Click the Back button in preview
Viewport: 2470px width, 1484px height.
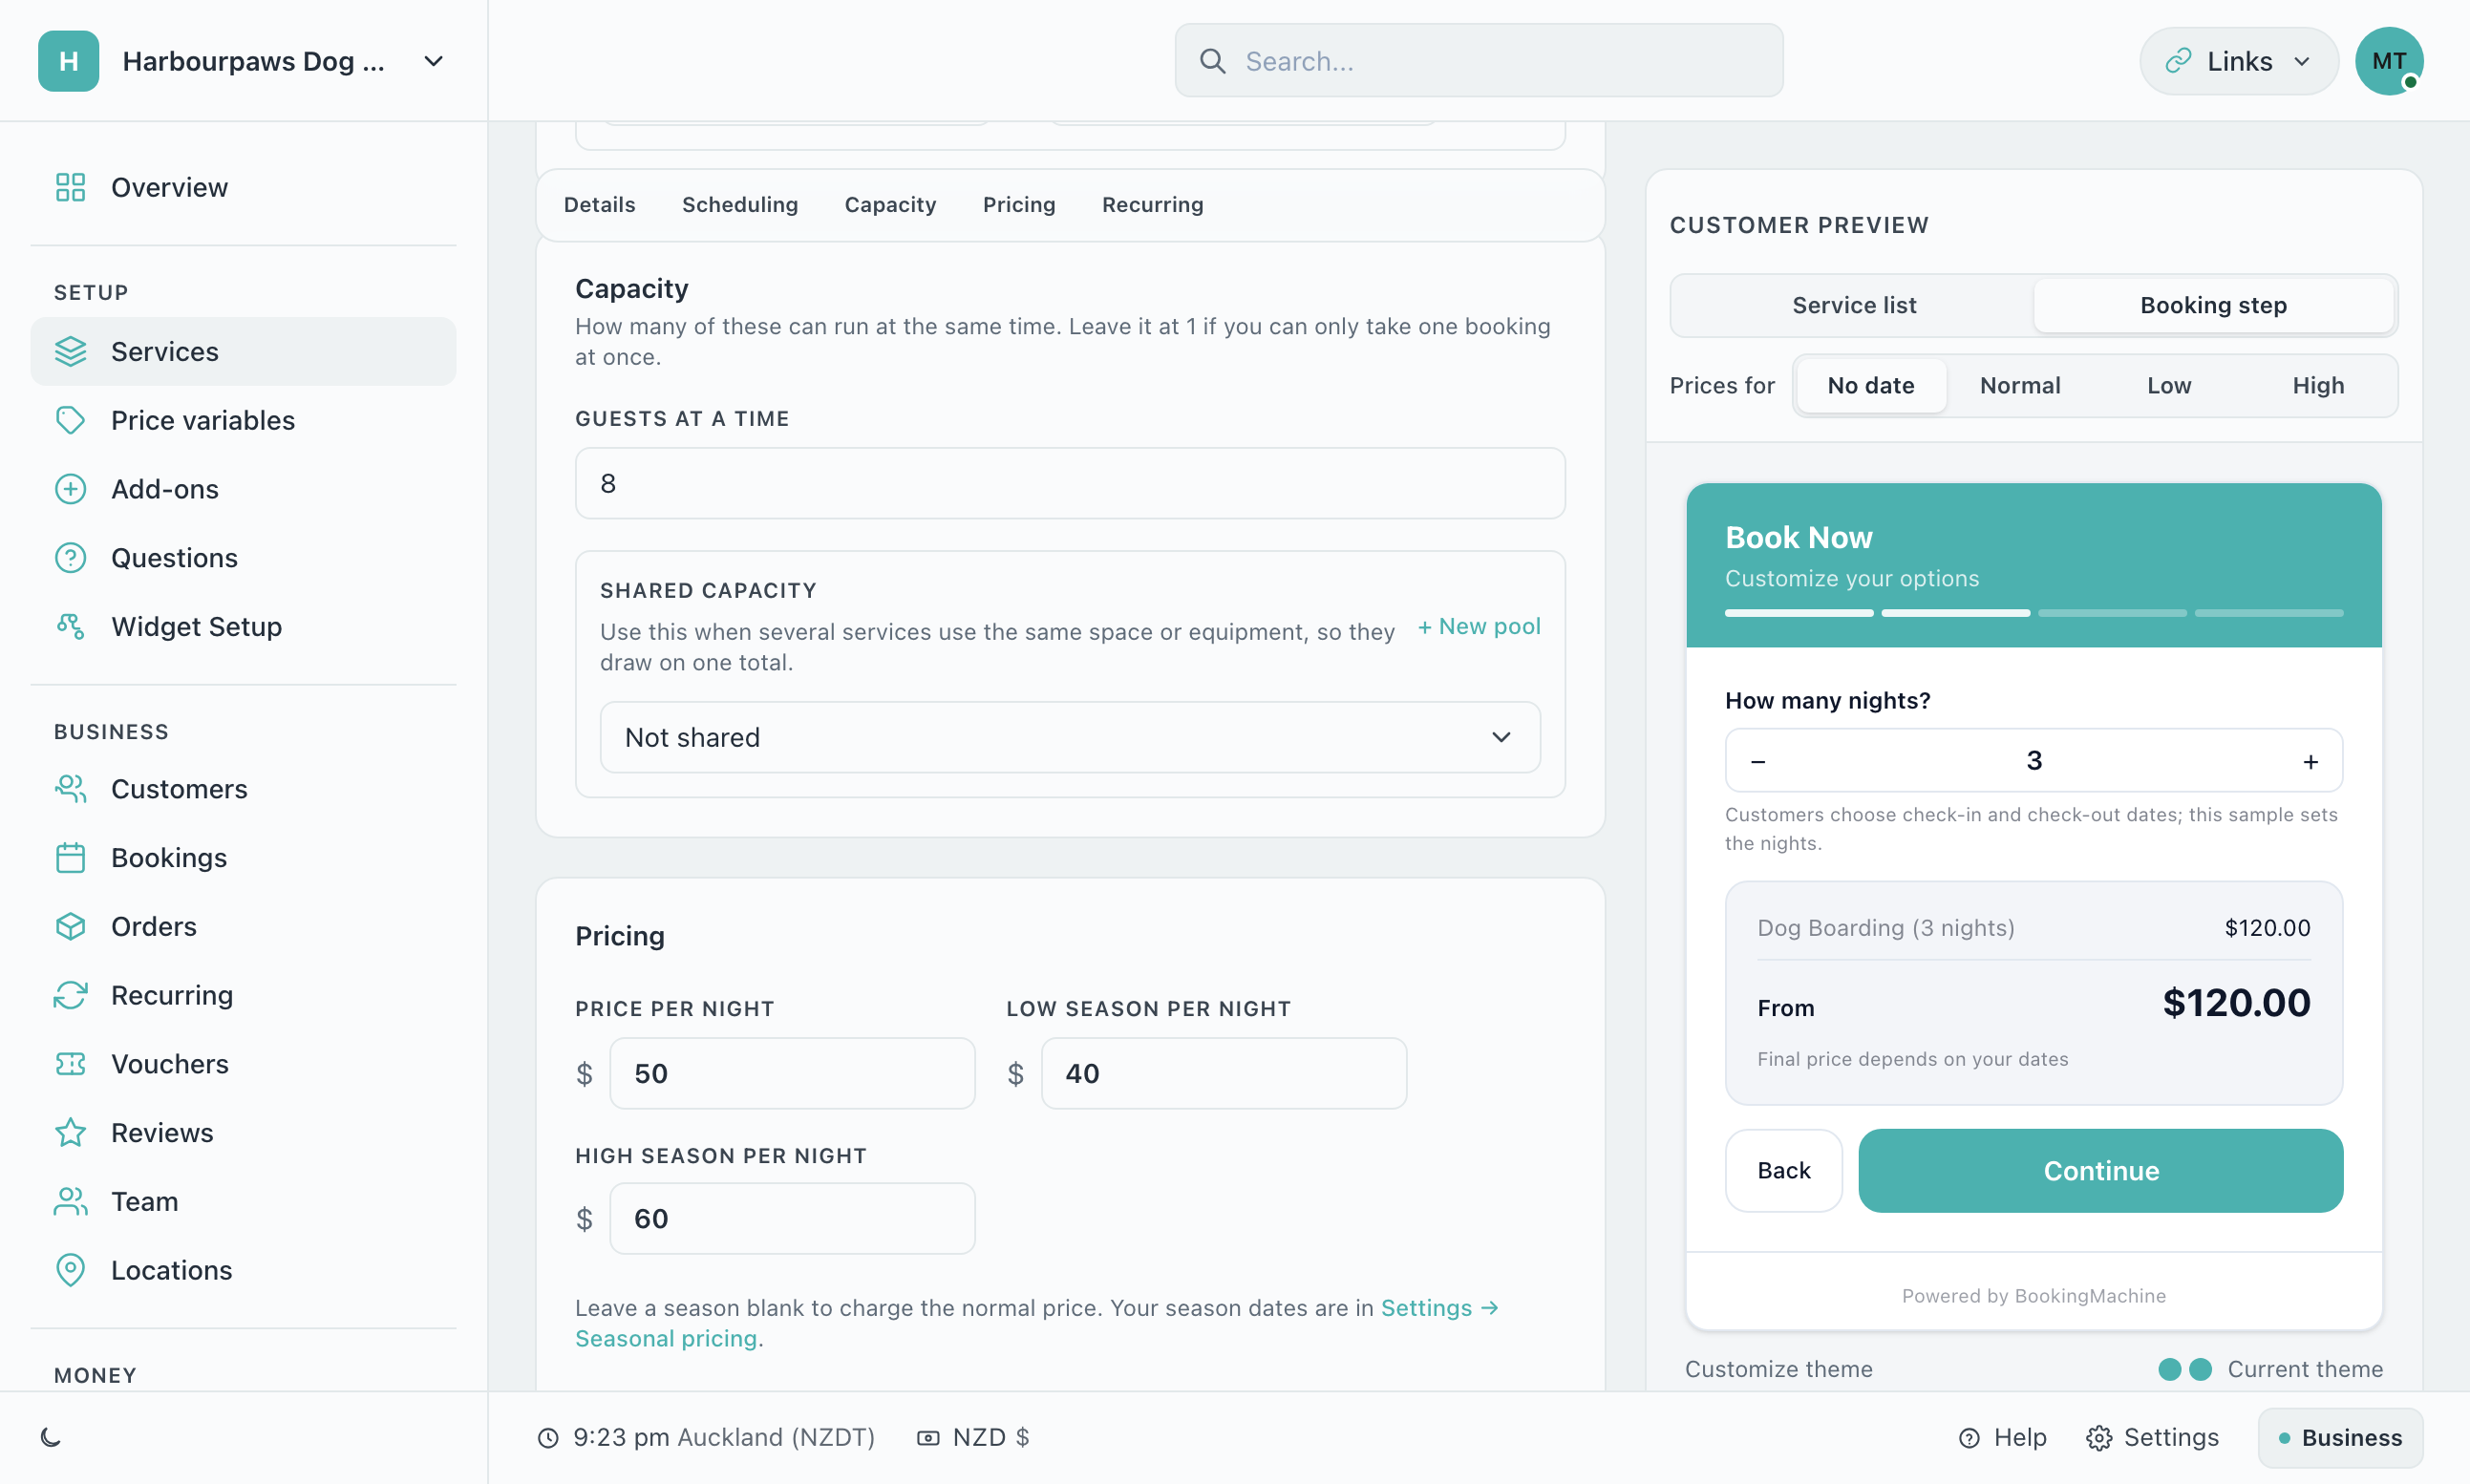click(x=1783, y=1170)
